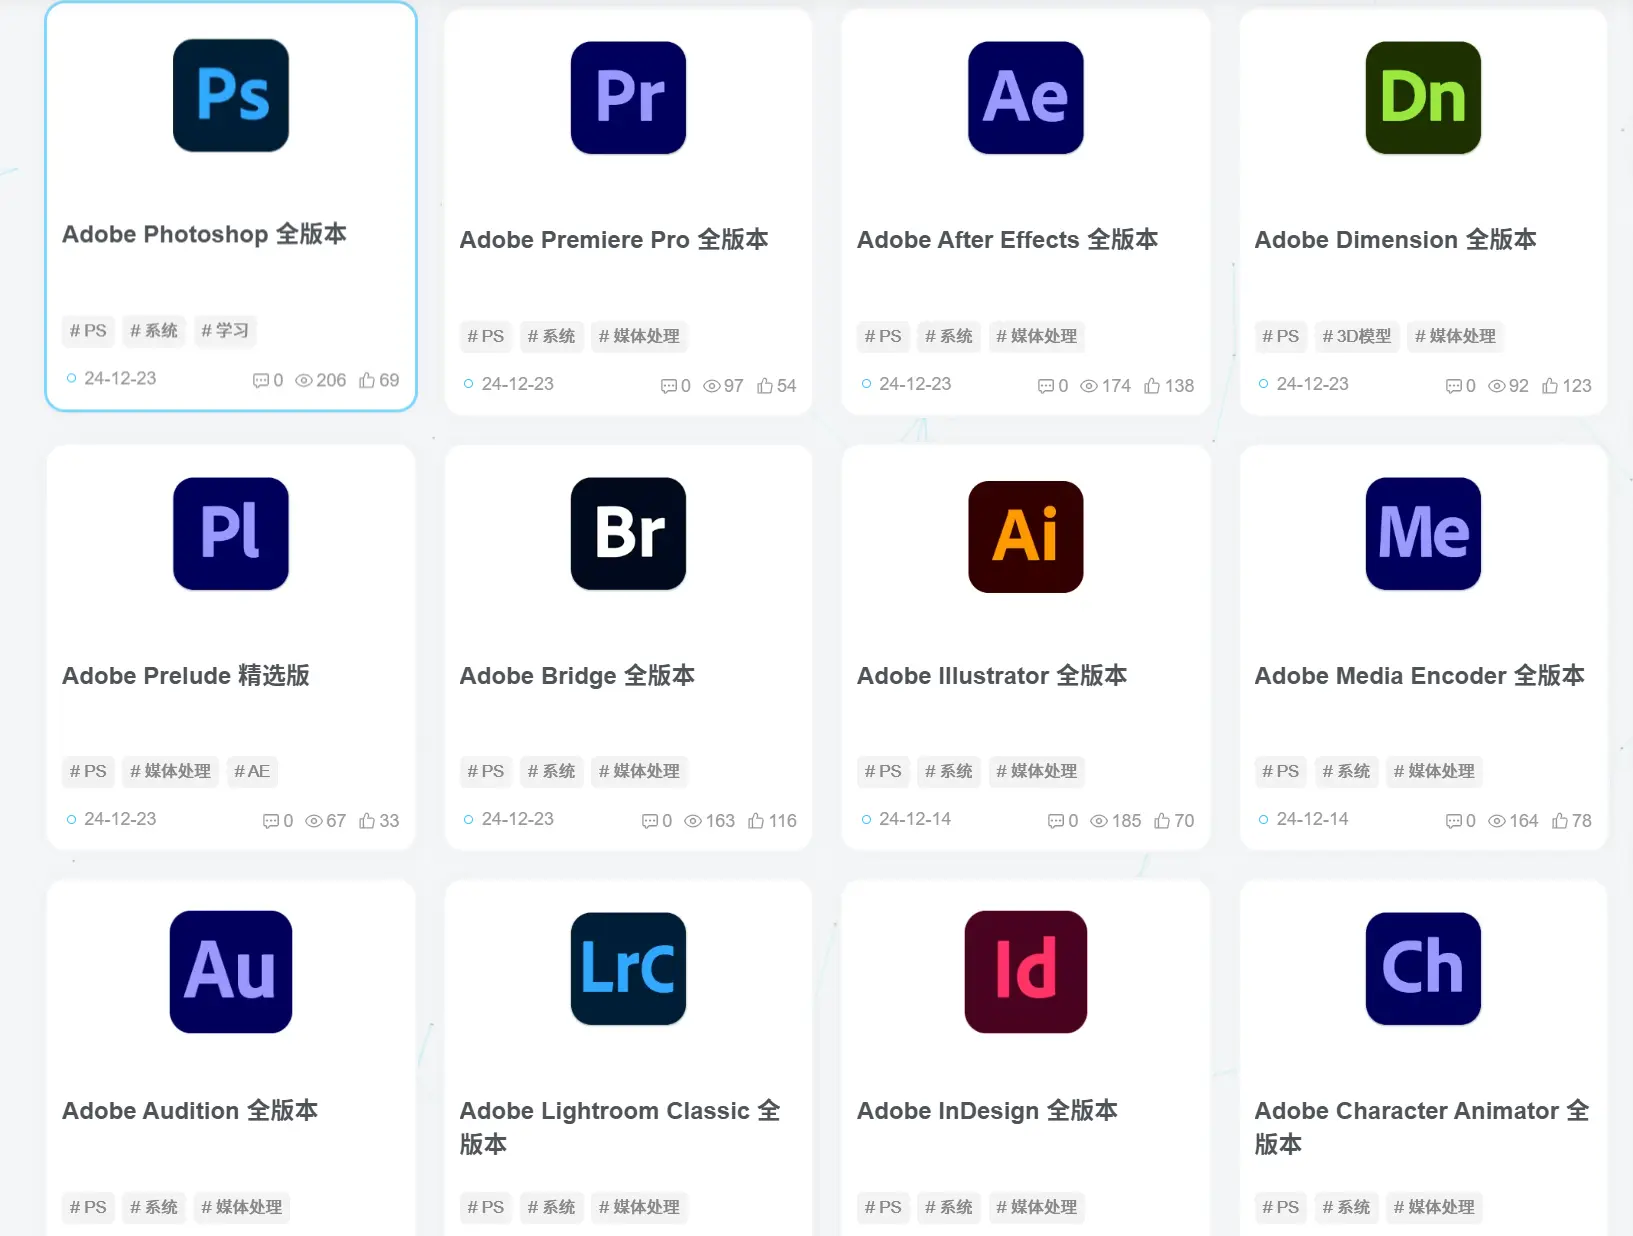The height and width of the screenshot is (1236, 1633).
Task: Click the #学习 tag on Photoshop card
Action: pos(225,330)
